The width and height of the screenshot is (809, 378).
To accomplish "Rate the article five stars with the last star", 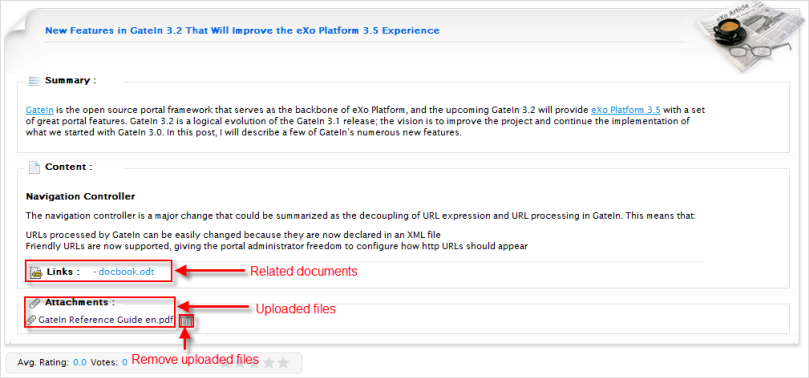I will (283, 363).
